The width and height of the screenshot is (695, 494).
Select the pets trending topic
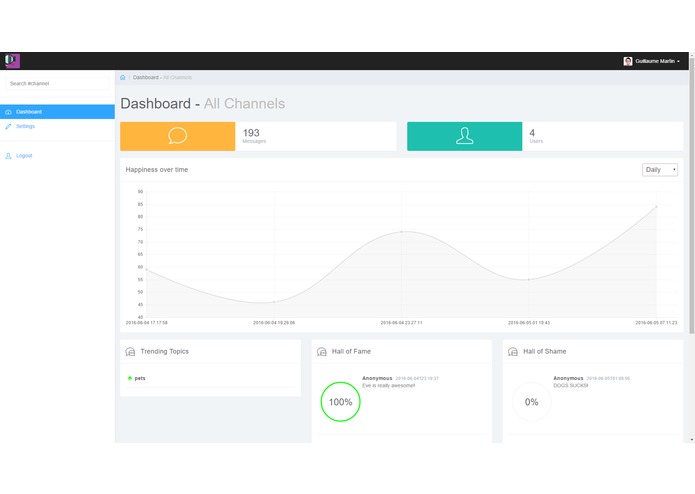pyautogui.click(x=140, y=378)
